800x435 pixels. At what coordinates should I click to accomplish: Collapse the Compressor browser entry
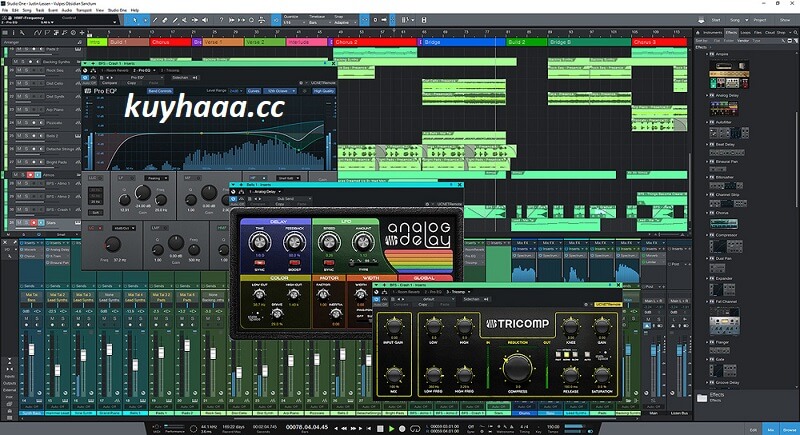tap(707, 235)
